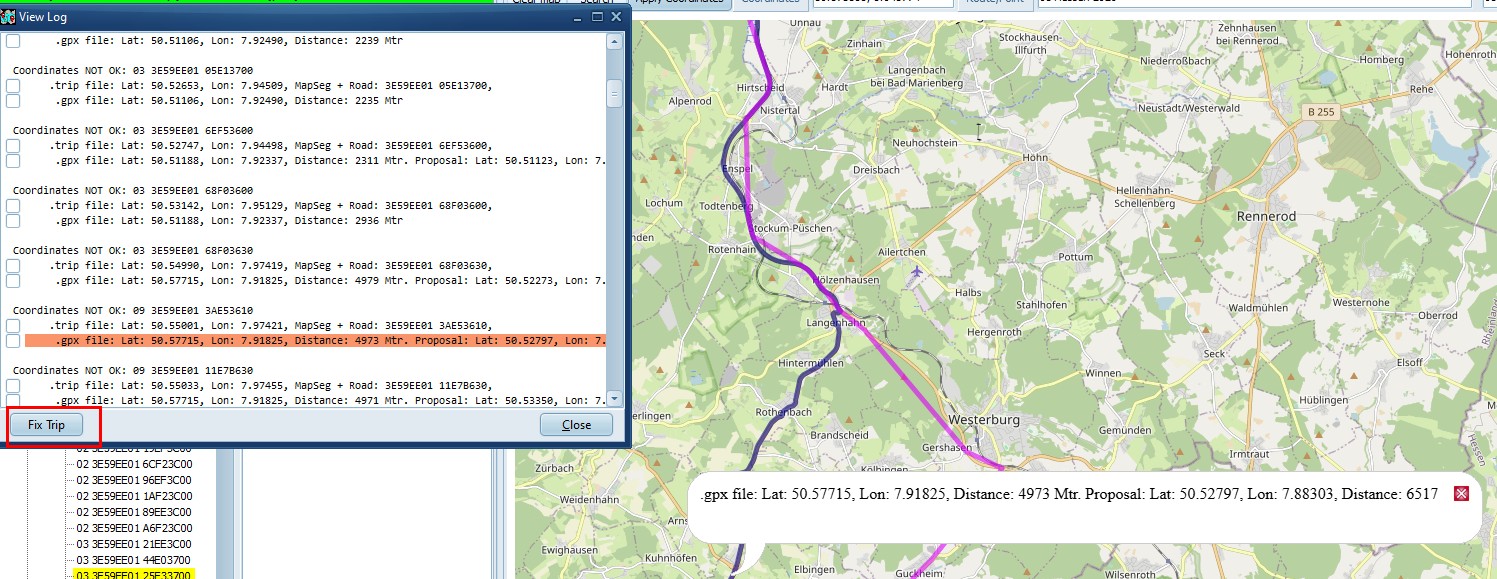Click the log scrollbar up arrow
Screen dimensions: 1497x579
click(x=615, y=41)
